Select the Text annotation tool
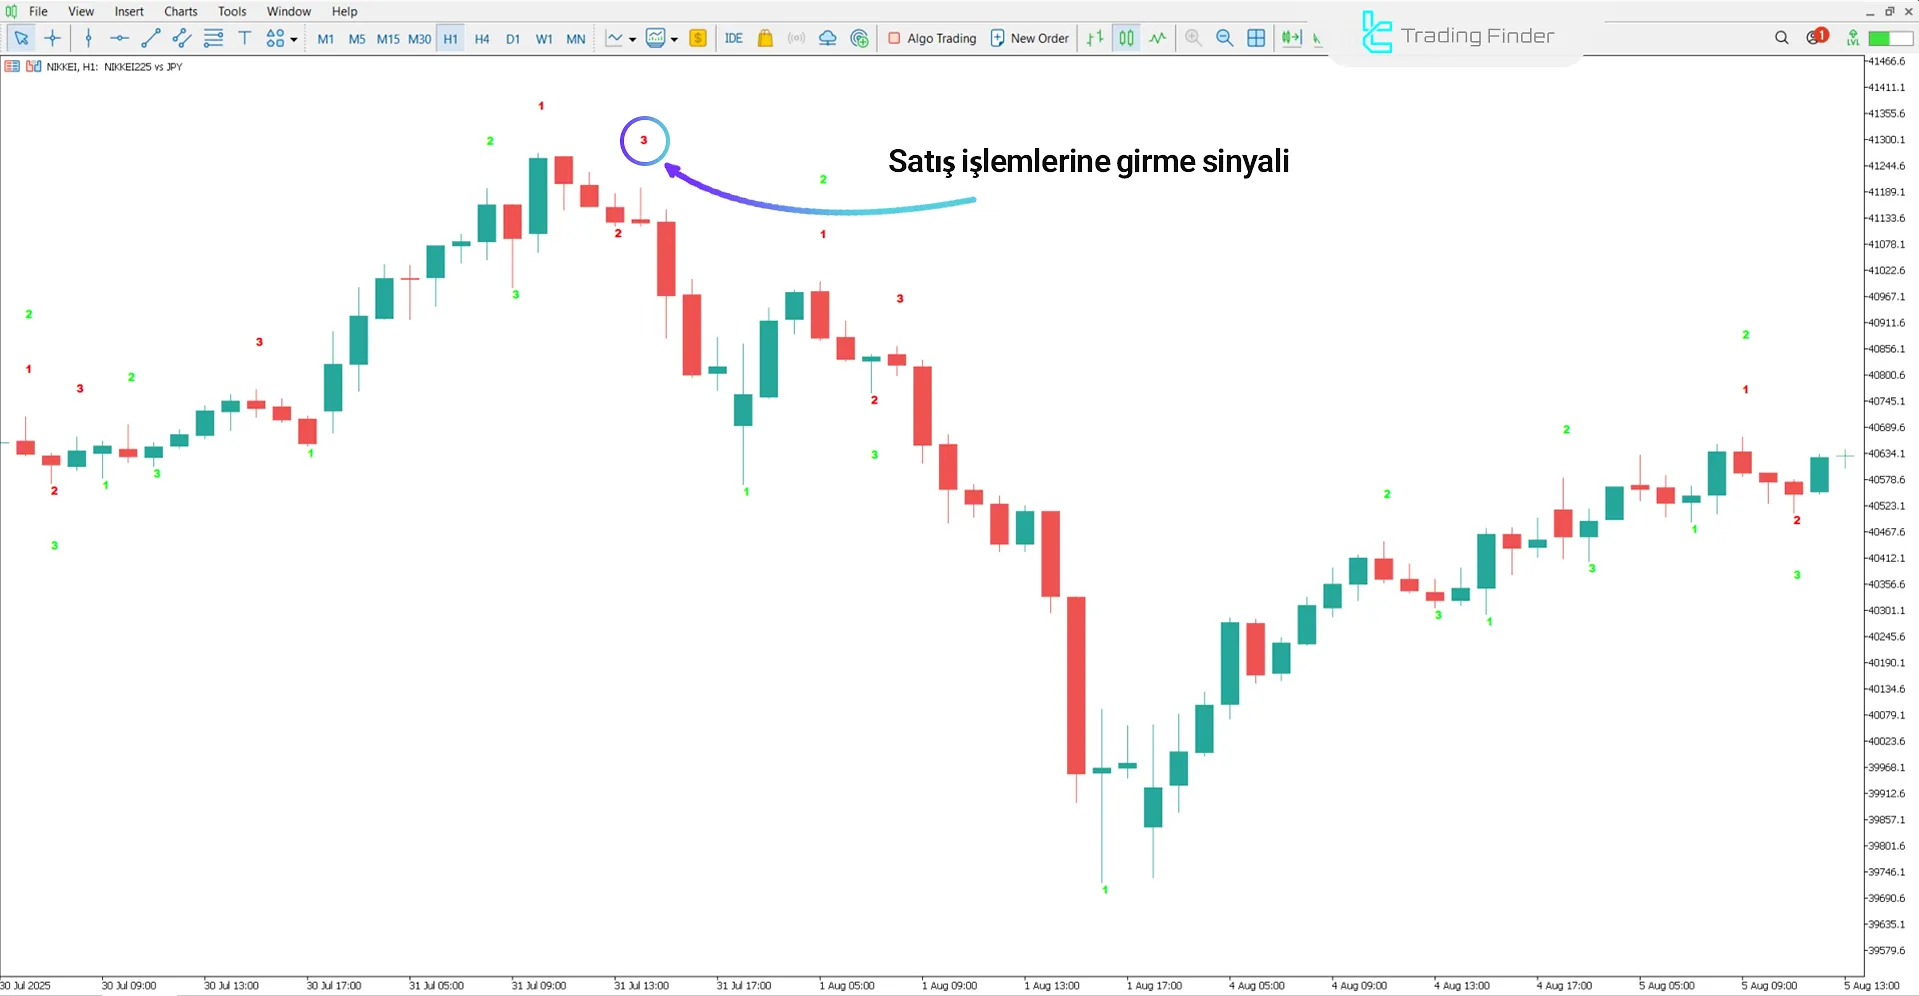This screenshot has width=1919, height=996. point(244,38)
